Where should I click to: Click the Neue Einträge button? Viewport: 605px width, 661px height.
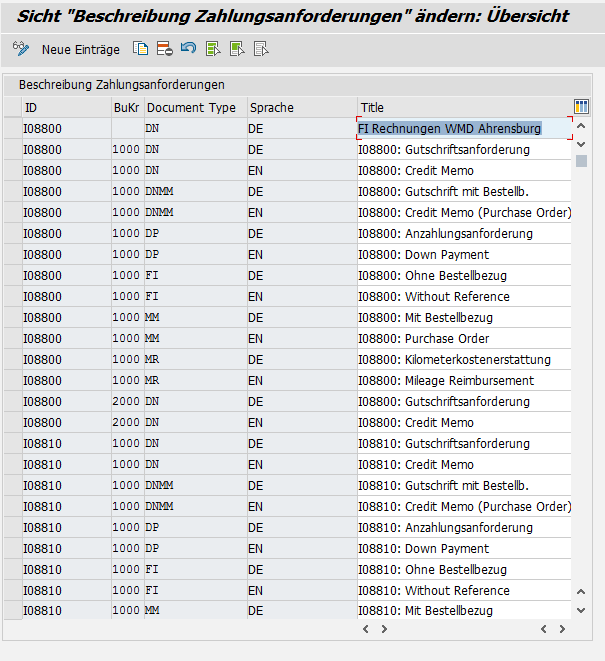[80, 49]
